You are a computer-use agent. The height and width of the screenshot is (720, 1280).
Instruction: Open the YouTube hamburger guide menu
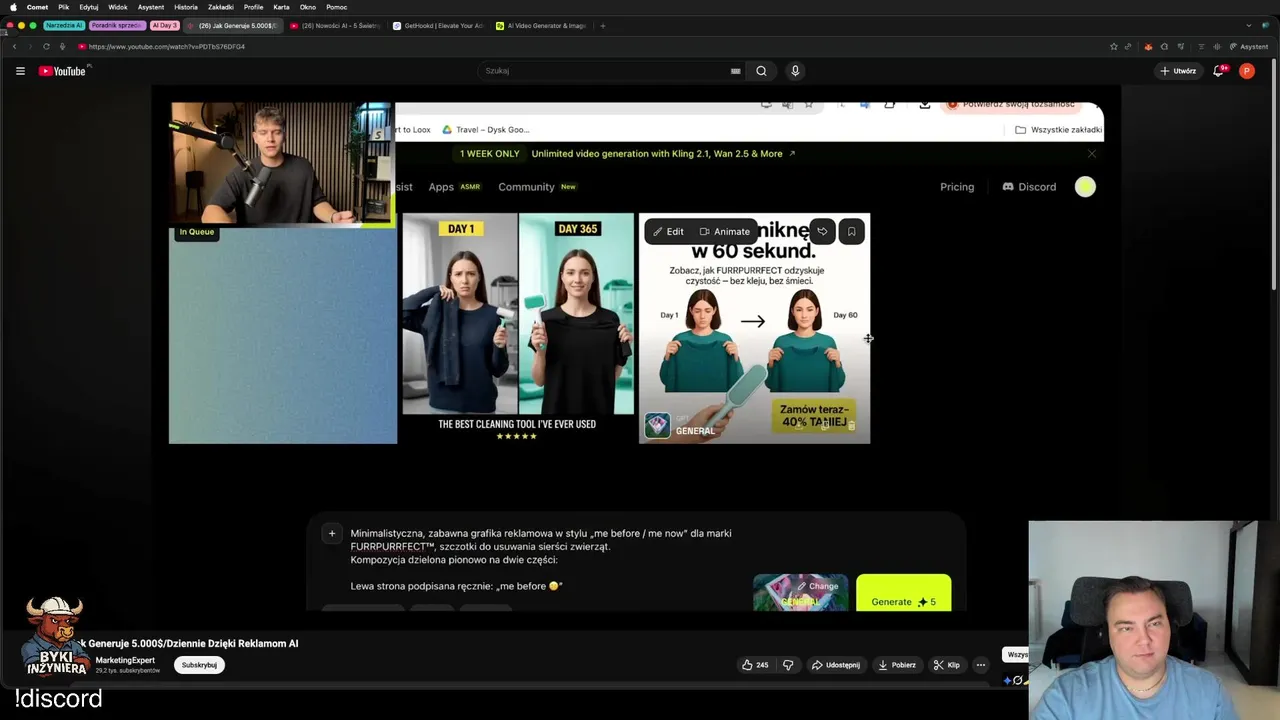coord(20,71)
